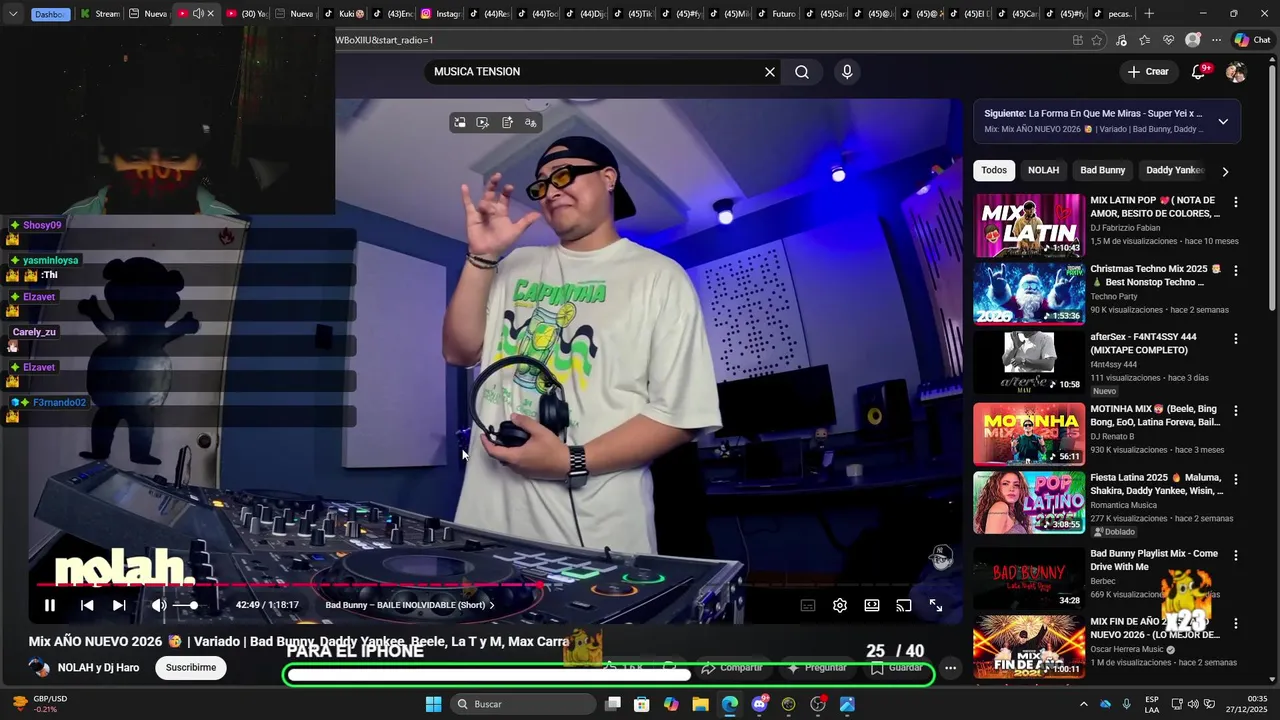Click the third overlay icon above the video

pyautogui.click(x=507, y=123)
